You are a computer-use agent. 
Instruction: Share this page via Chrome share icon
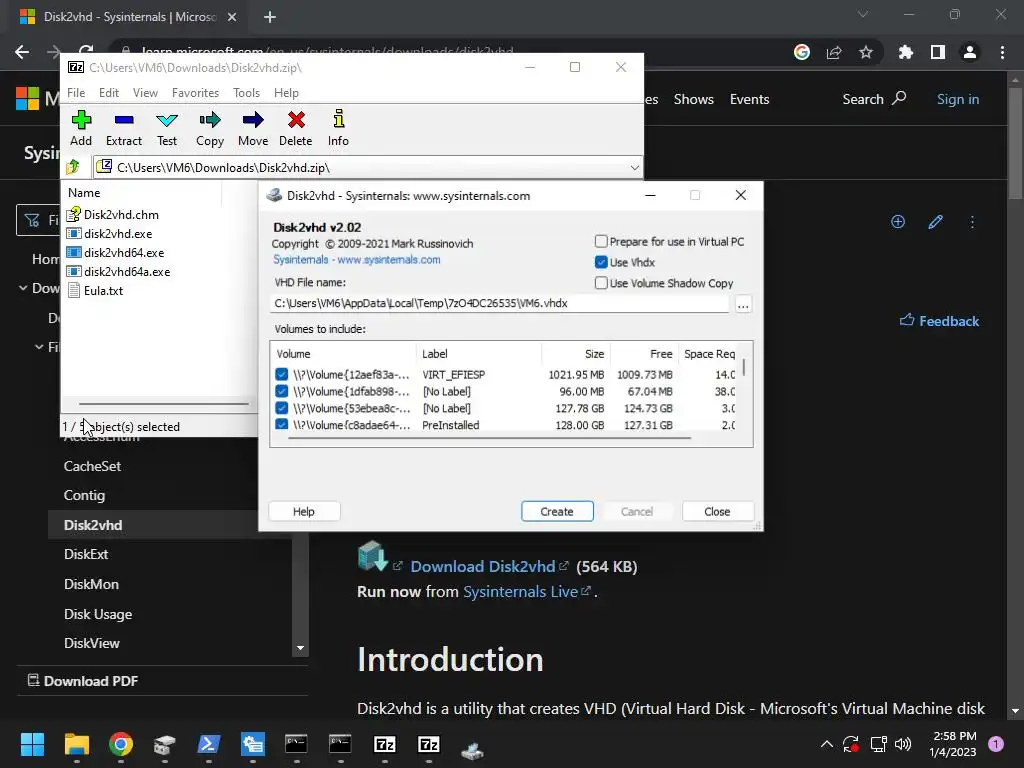tap(834, 52)
